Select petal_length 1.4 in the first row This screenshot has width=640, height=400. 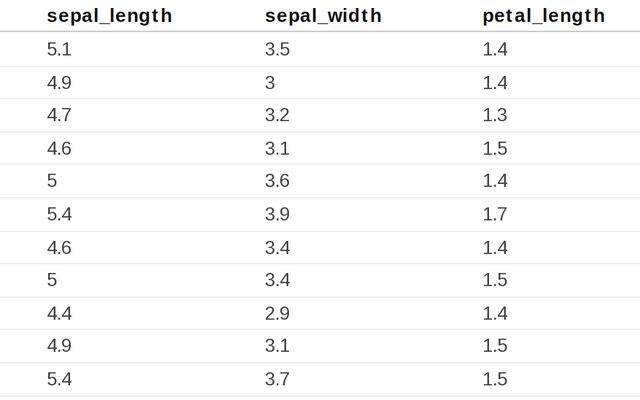pos(495,49)
